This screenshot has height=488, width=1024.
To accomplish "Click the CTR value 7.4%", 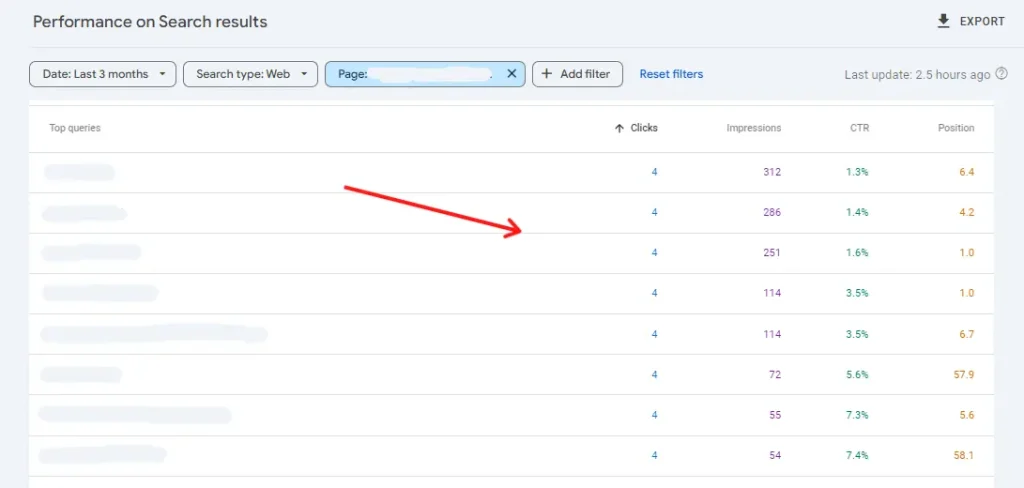I will click(859, 455).
